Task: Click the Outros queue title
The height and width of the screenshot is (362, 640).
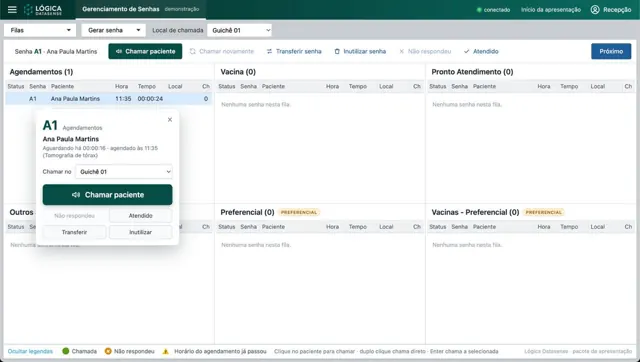Action: pyautogui.click(x=21, y=212)
